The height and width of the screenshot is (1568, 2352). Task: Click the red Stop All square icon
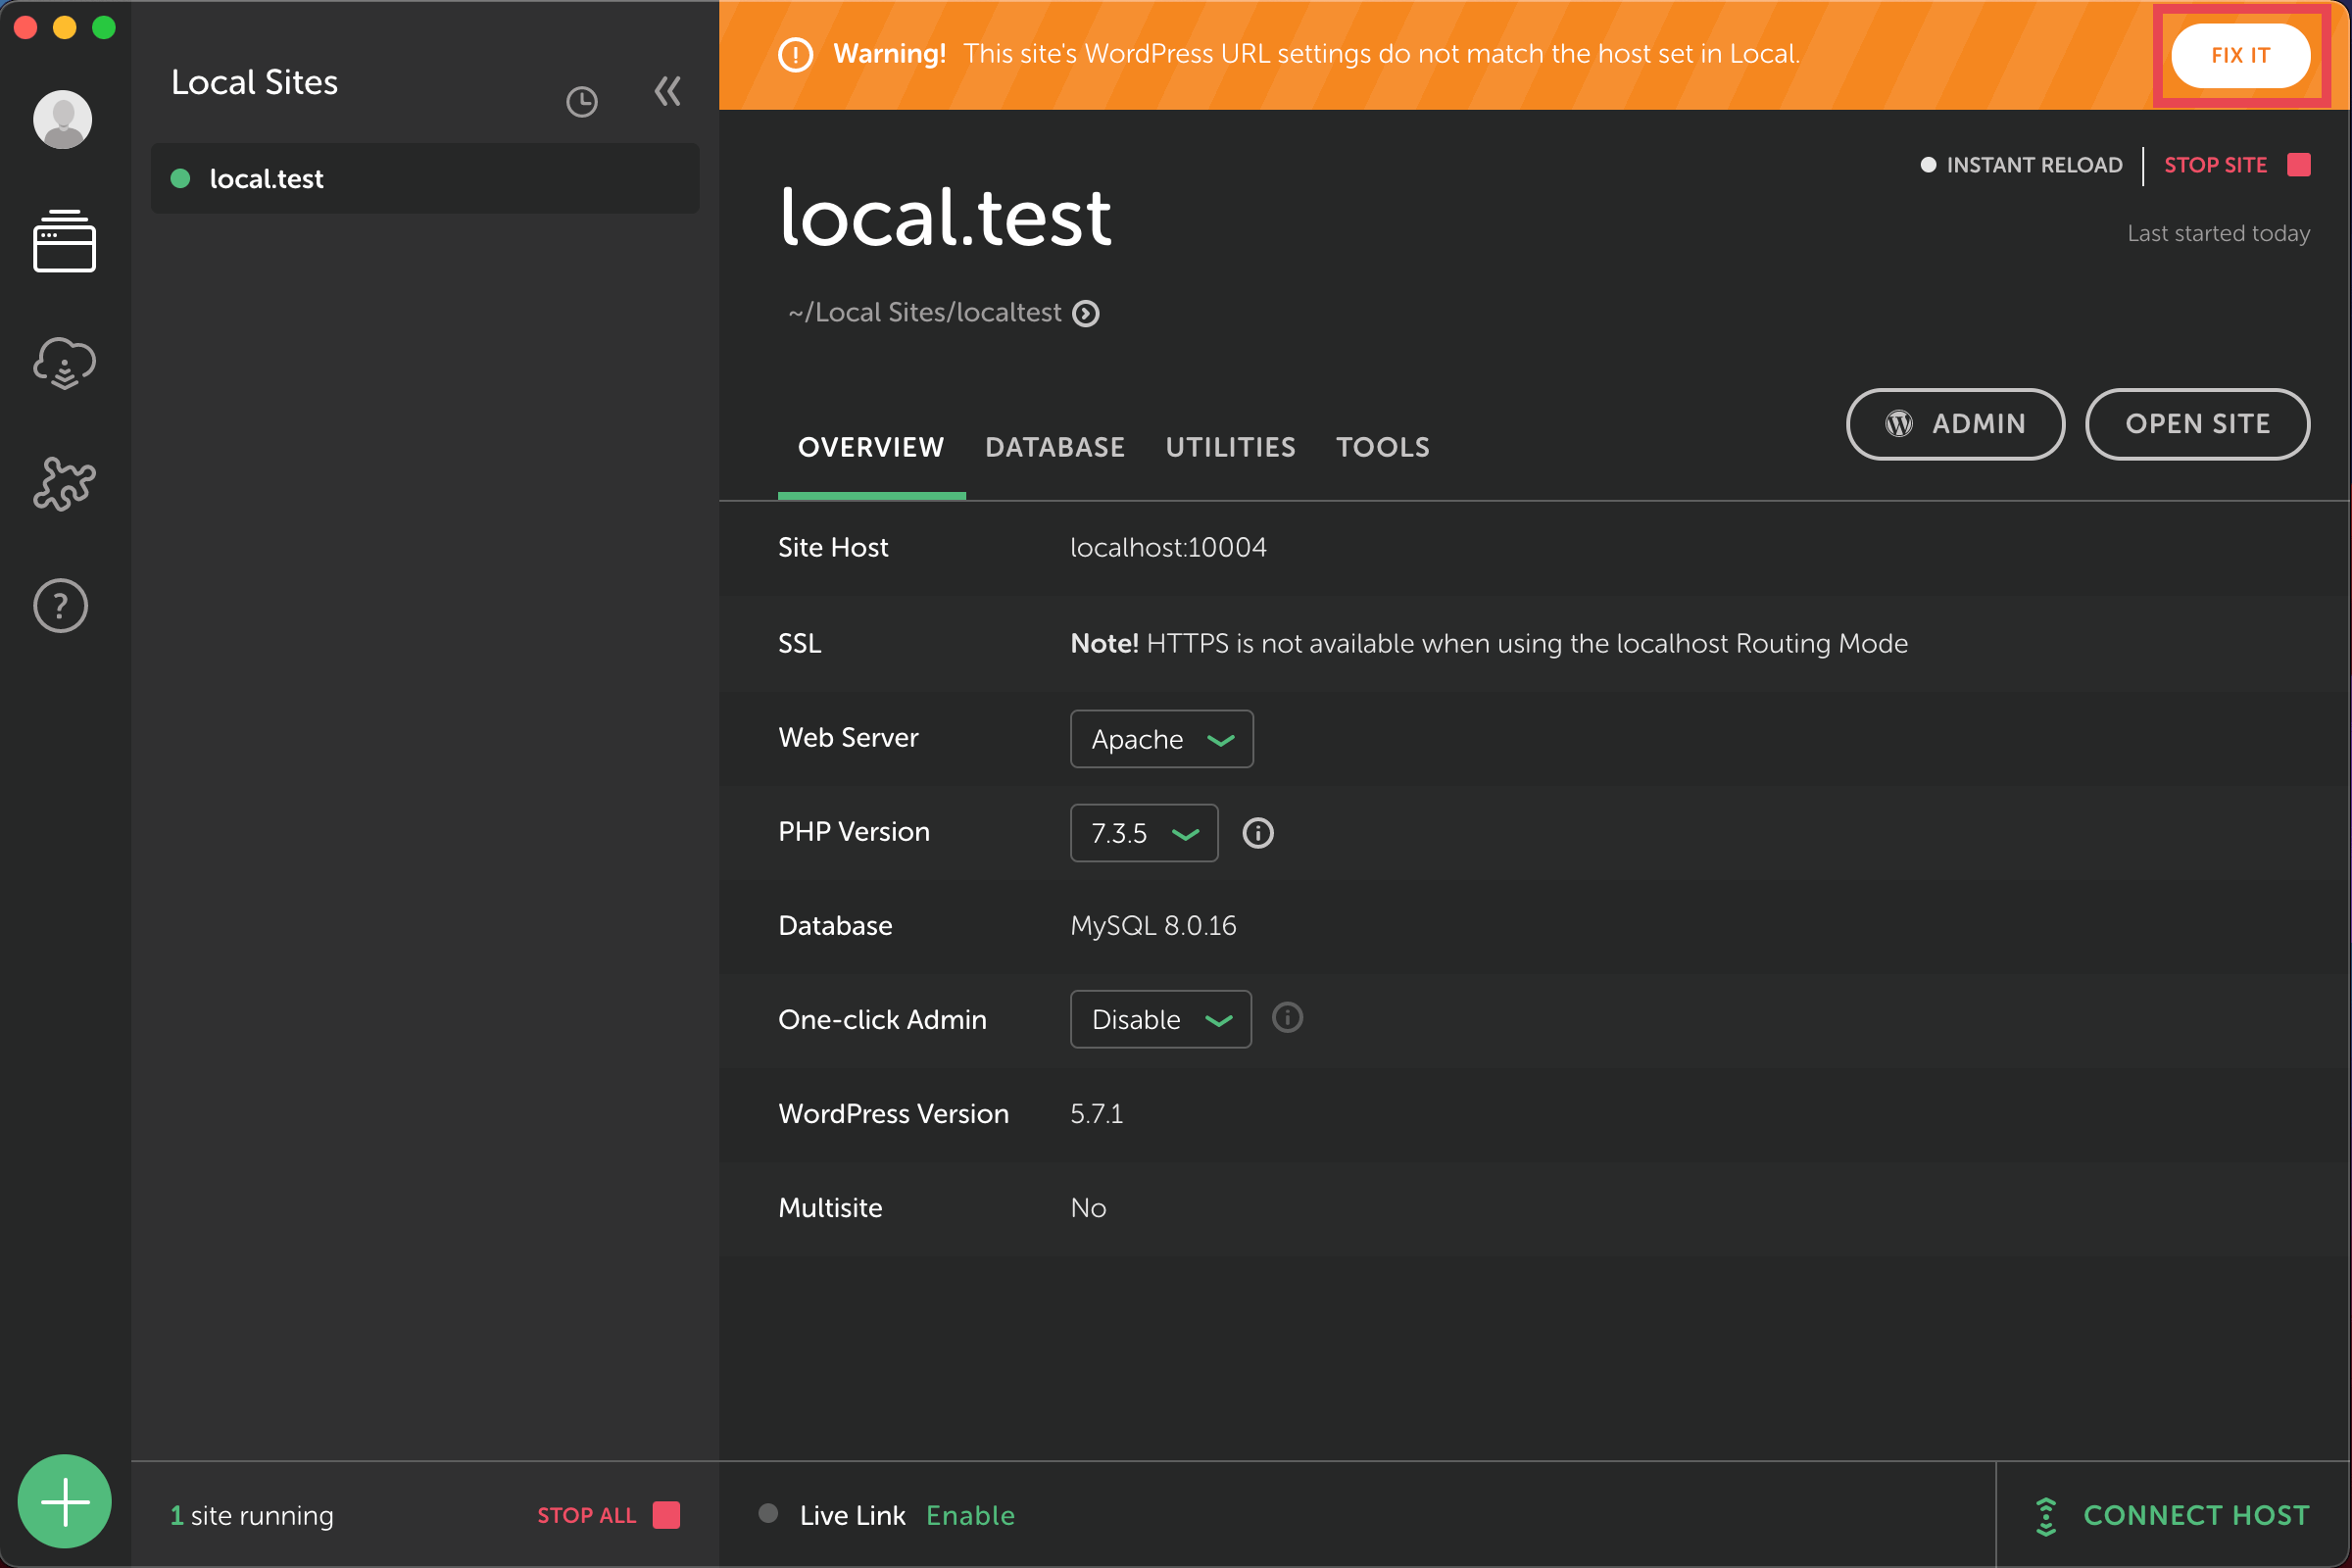(666, 1515)
